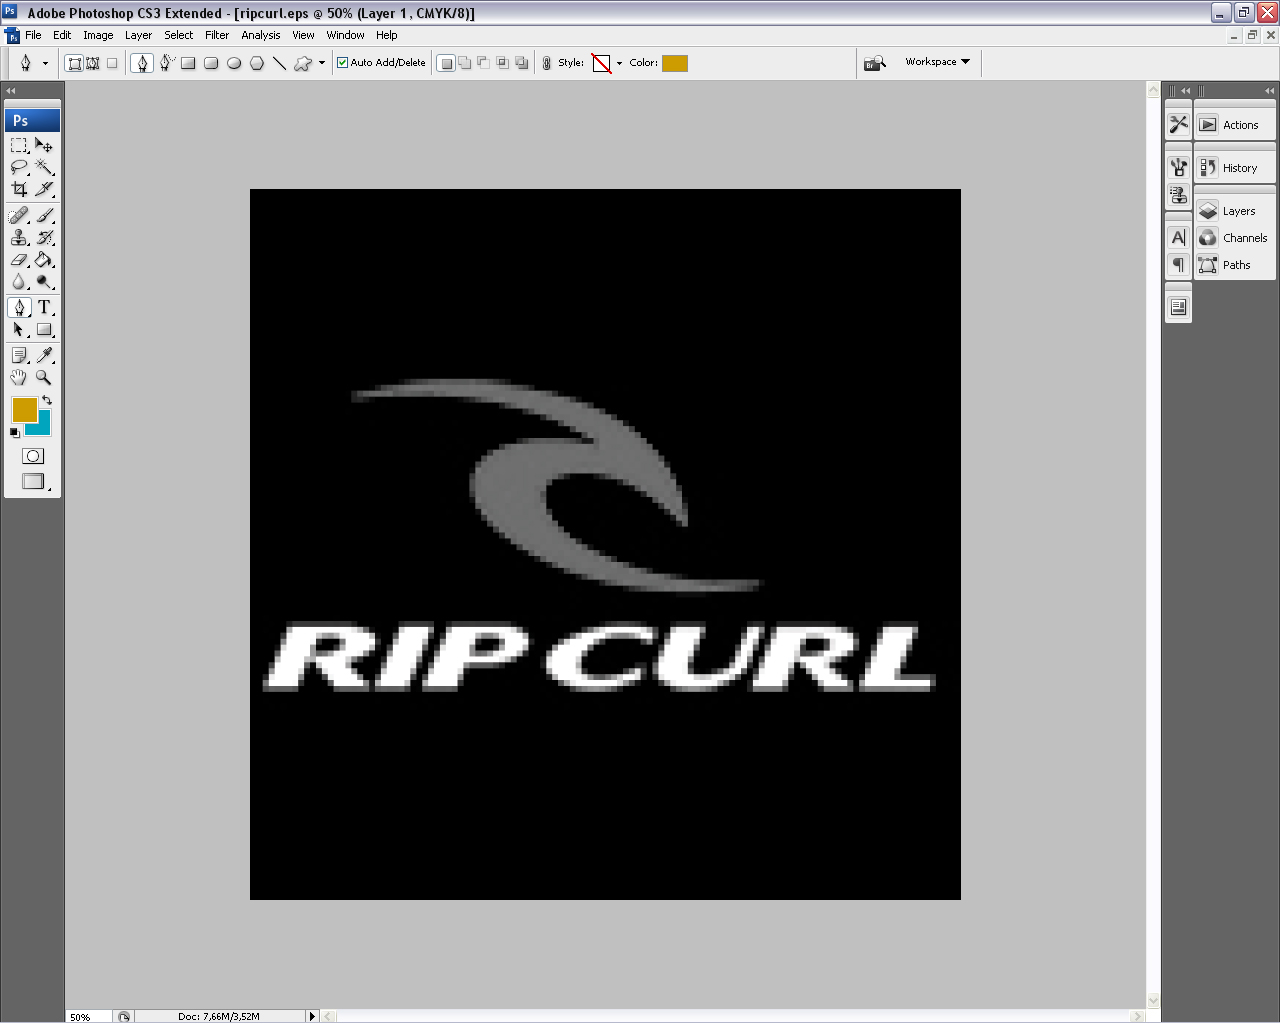The height and width of the screenshot is (1024, 1280).
Task: Open the Edit menu
Action: (62, 35)
